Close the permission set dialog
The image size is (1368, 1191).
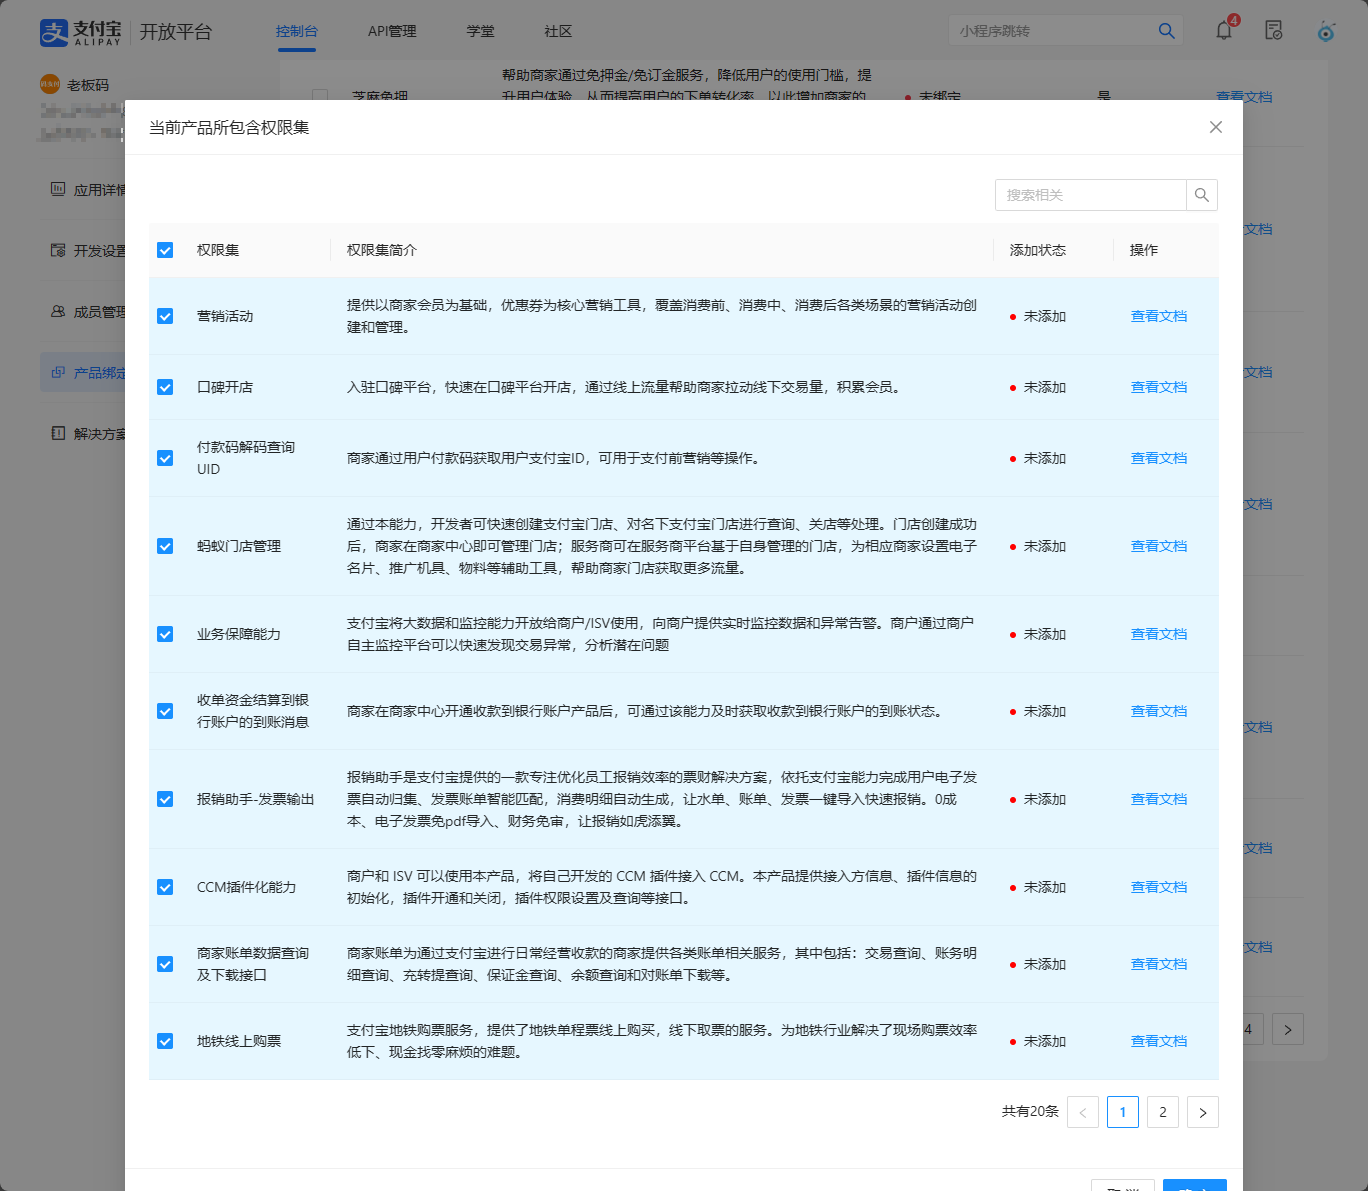[1215, 127]
